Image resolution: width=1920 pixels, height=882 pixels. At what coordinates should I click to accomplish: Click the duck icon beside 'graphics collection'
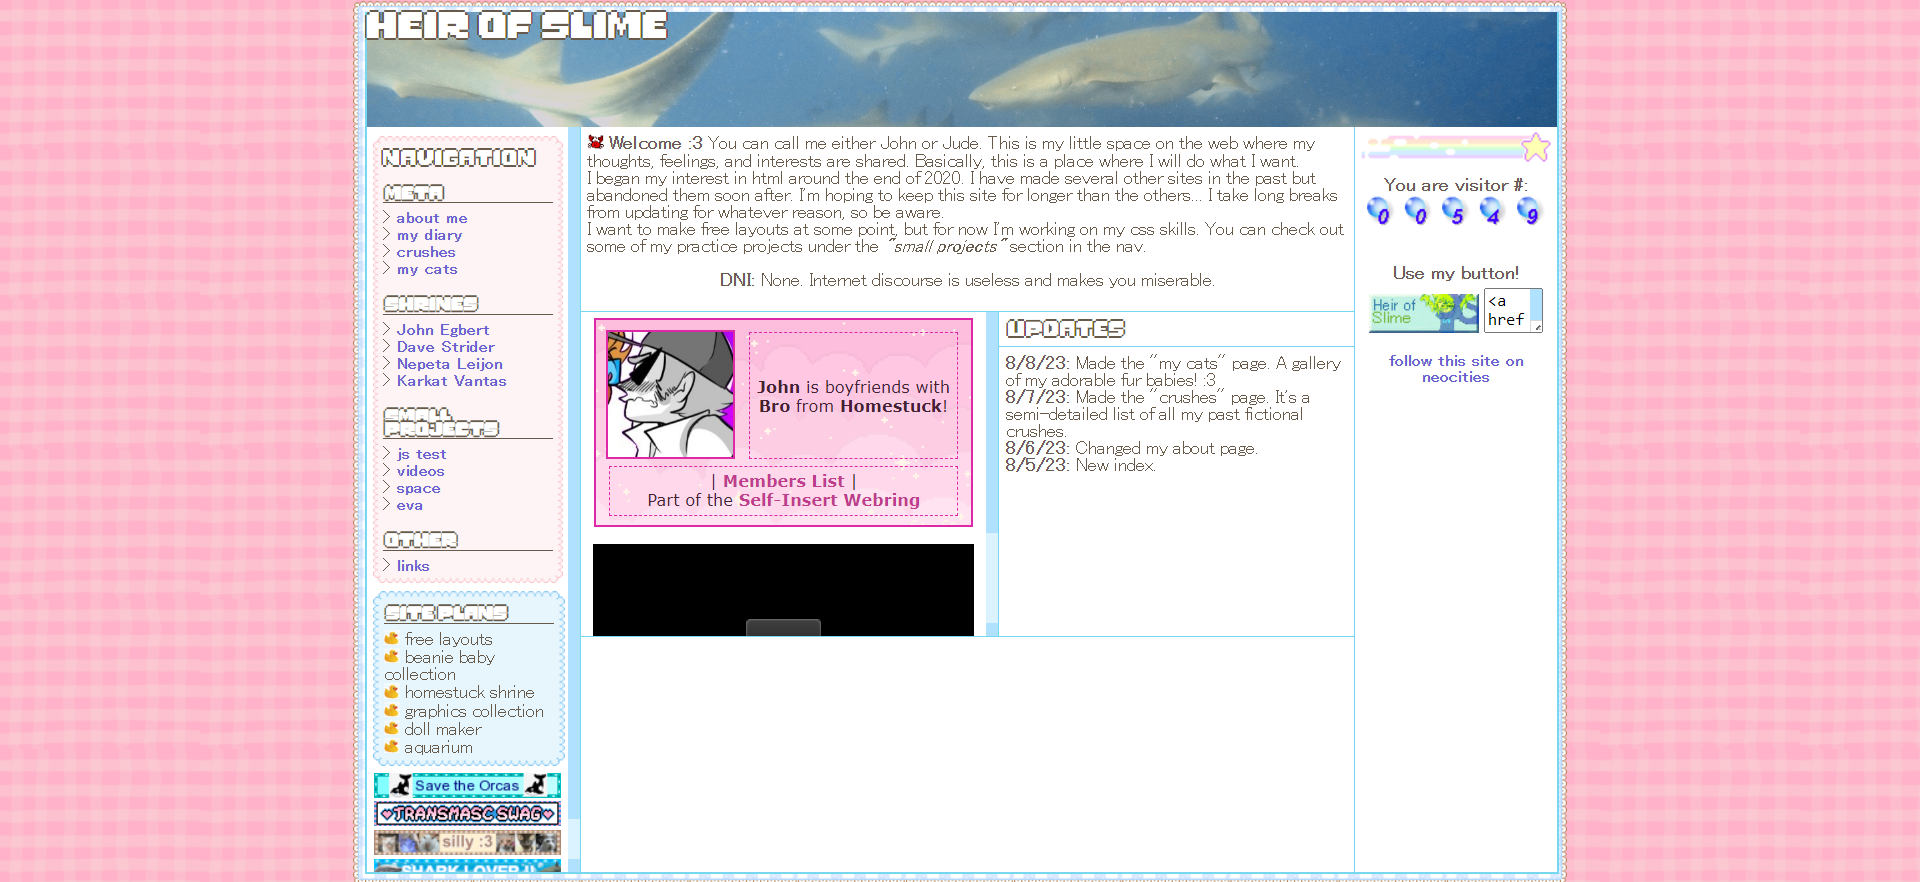point(391,710)
